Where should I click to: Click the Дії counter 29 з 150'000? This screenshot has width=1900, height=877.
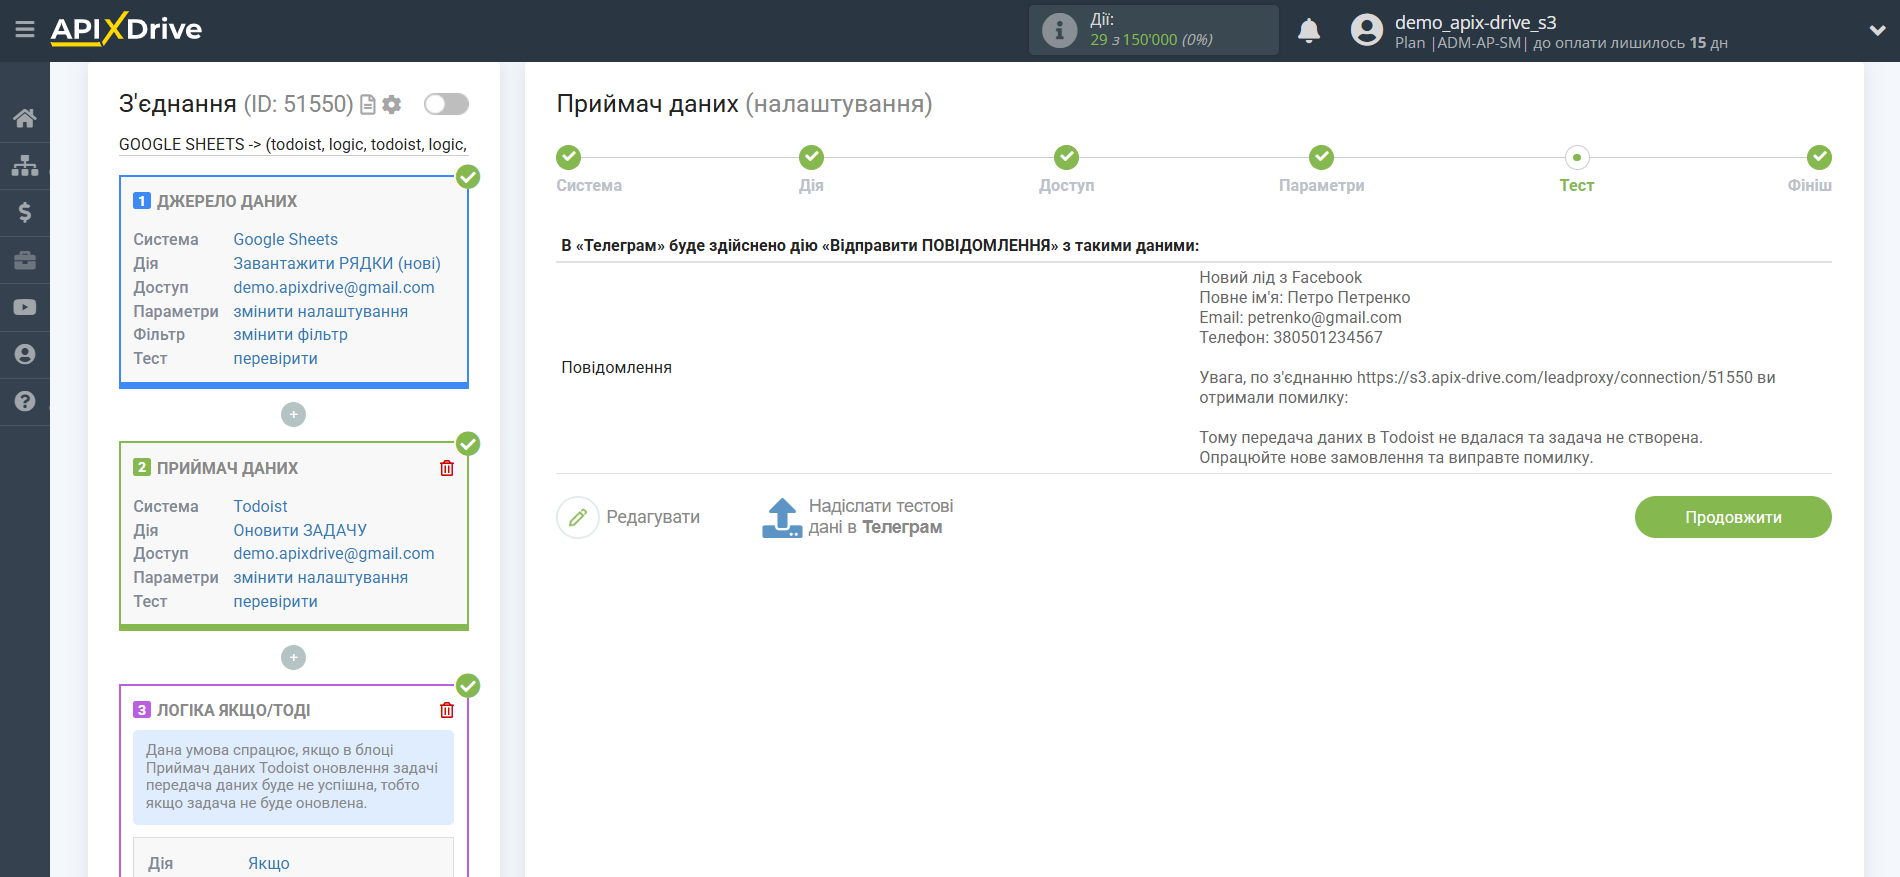click(x=1151, y=40)
